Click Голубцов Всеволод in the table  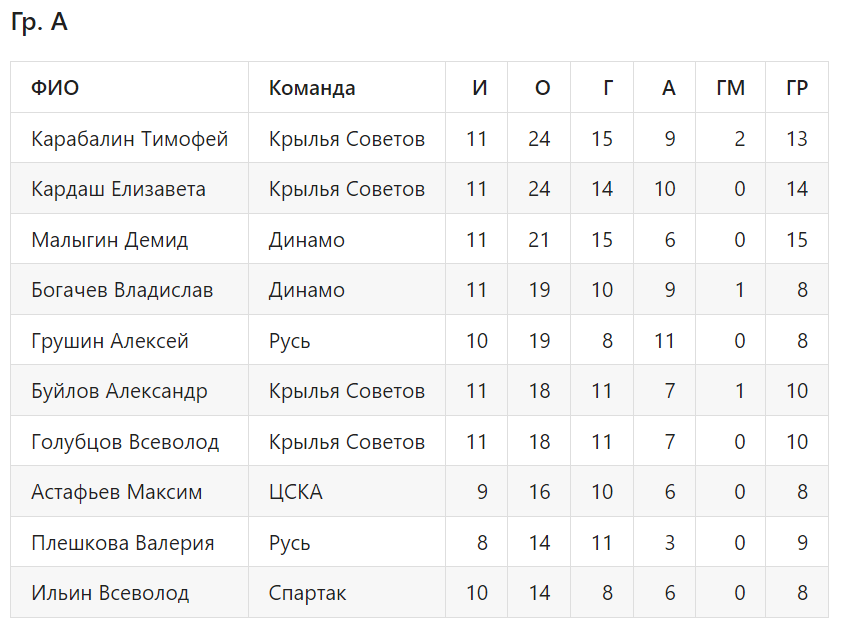point(125,442)
